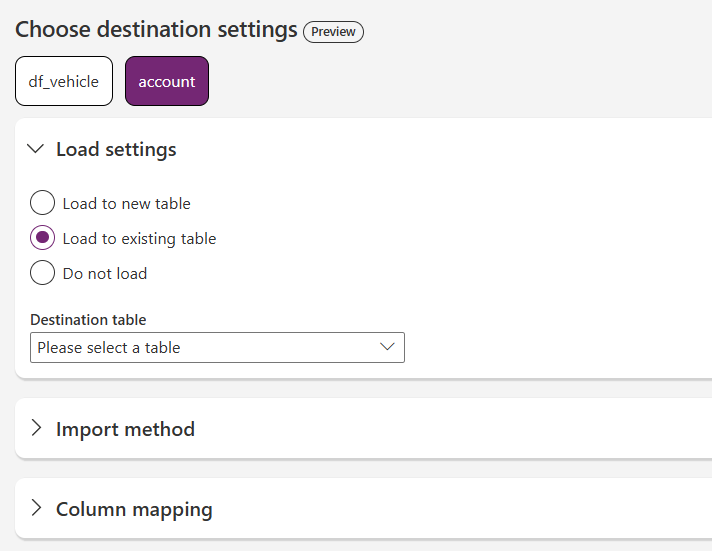The width and height of the screenshot is (712, 551).
Task: Open the Destination table dropdown
Action: (x=217, y=347)
